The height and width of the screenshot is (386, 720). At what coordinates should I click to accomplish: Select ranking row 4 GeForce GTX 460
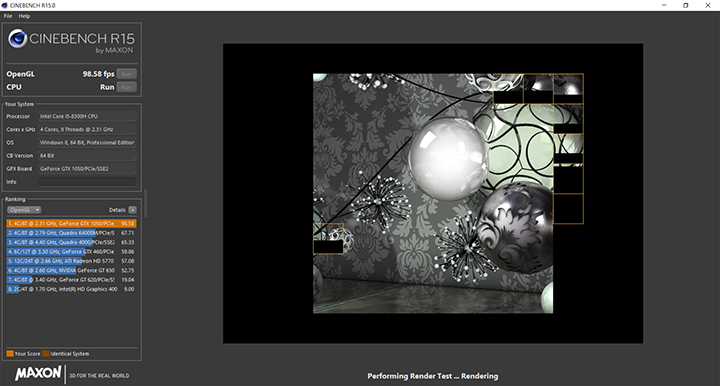(71, 252)
